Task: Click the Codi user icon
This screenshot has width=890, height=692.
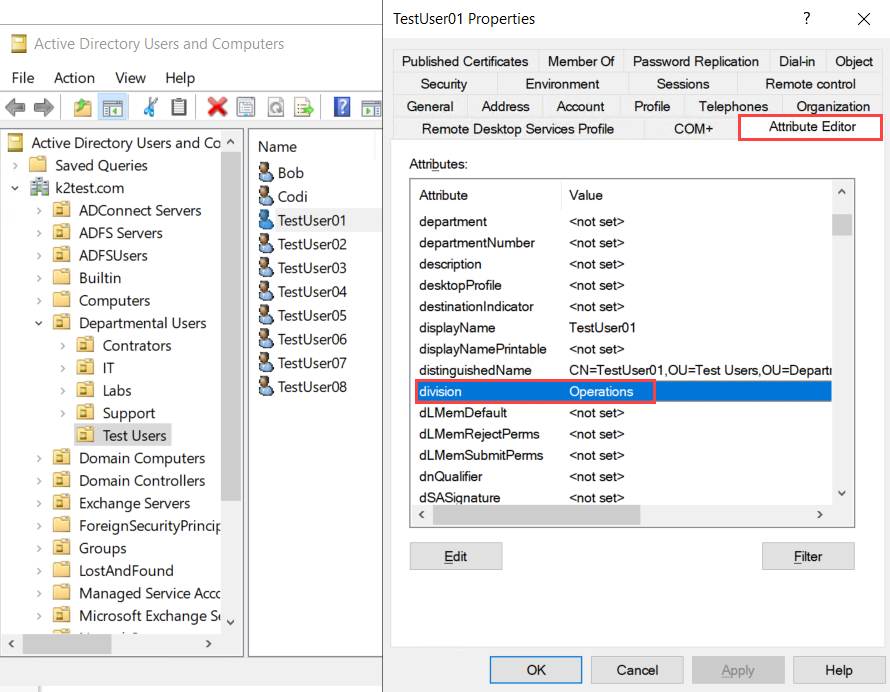Action: pyautogui.click(x=265, y=196)
